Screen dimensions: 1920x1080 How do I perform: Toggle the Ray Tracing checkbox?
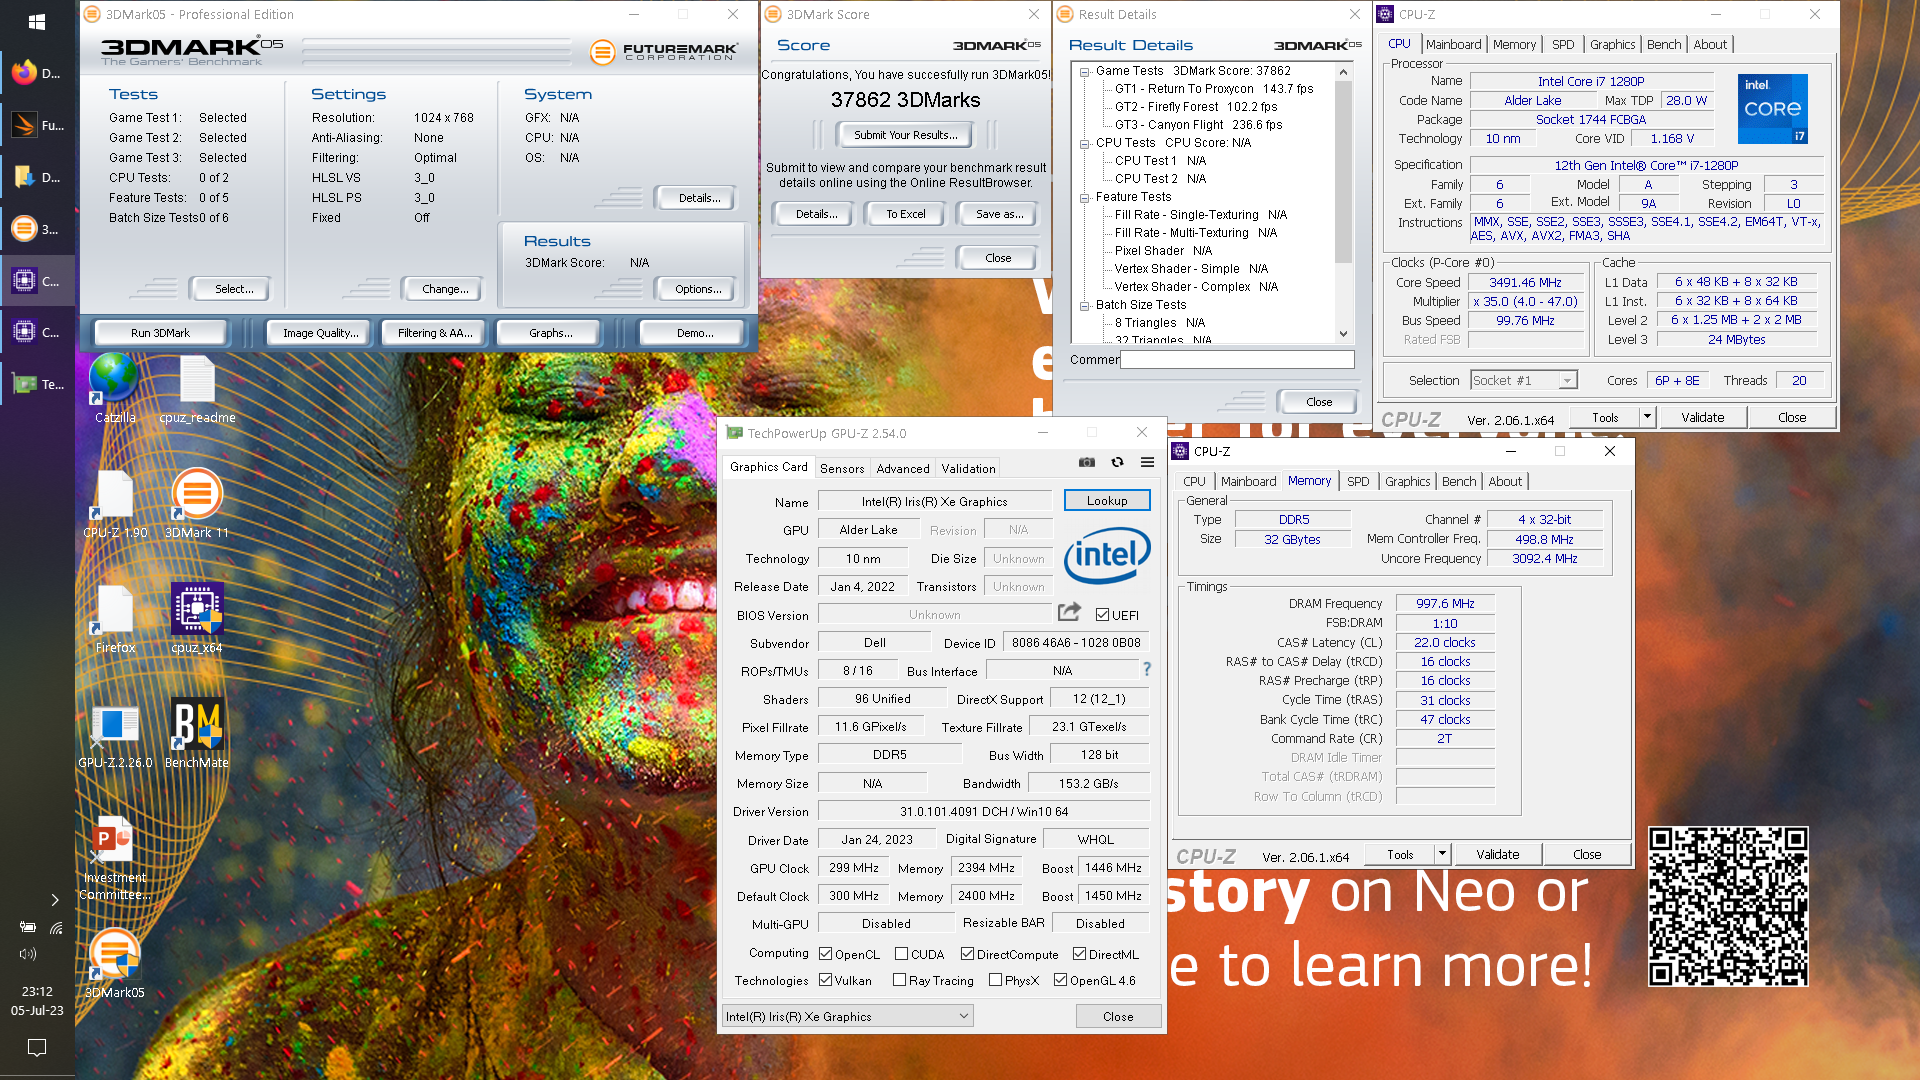pos(899,980)
